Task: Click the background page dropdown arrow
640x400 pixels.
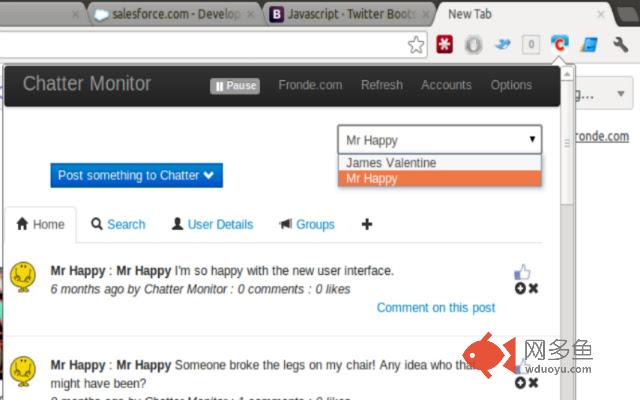Action: [x=621, y=94]
